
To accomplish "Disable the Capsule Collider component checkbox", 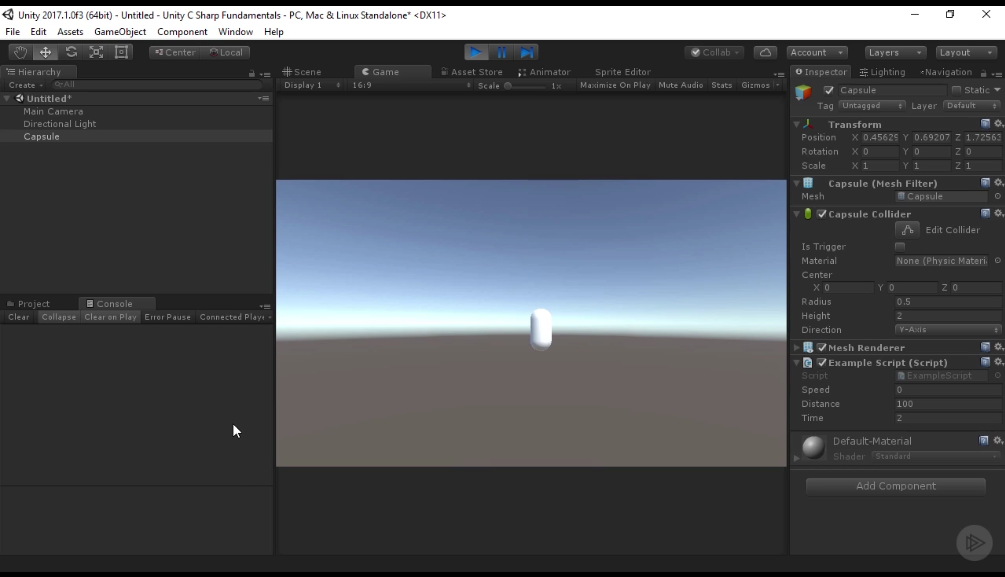I will [822, 214].
